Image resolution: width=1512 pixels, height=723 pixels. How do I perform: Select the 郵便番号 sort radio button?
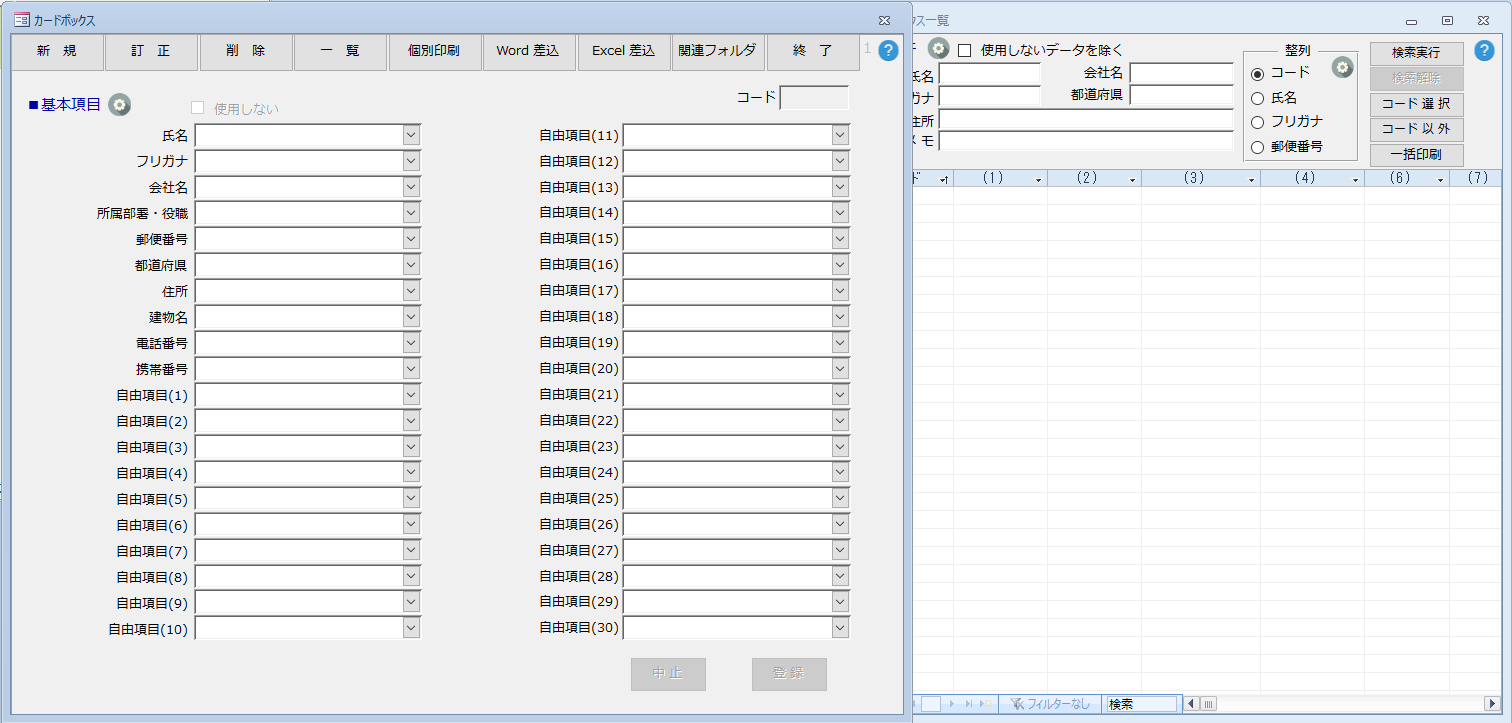pos(1258,147)
